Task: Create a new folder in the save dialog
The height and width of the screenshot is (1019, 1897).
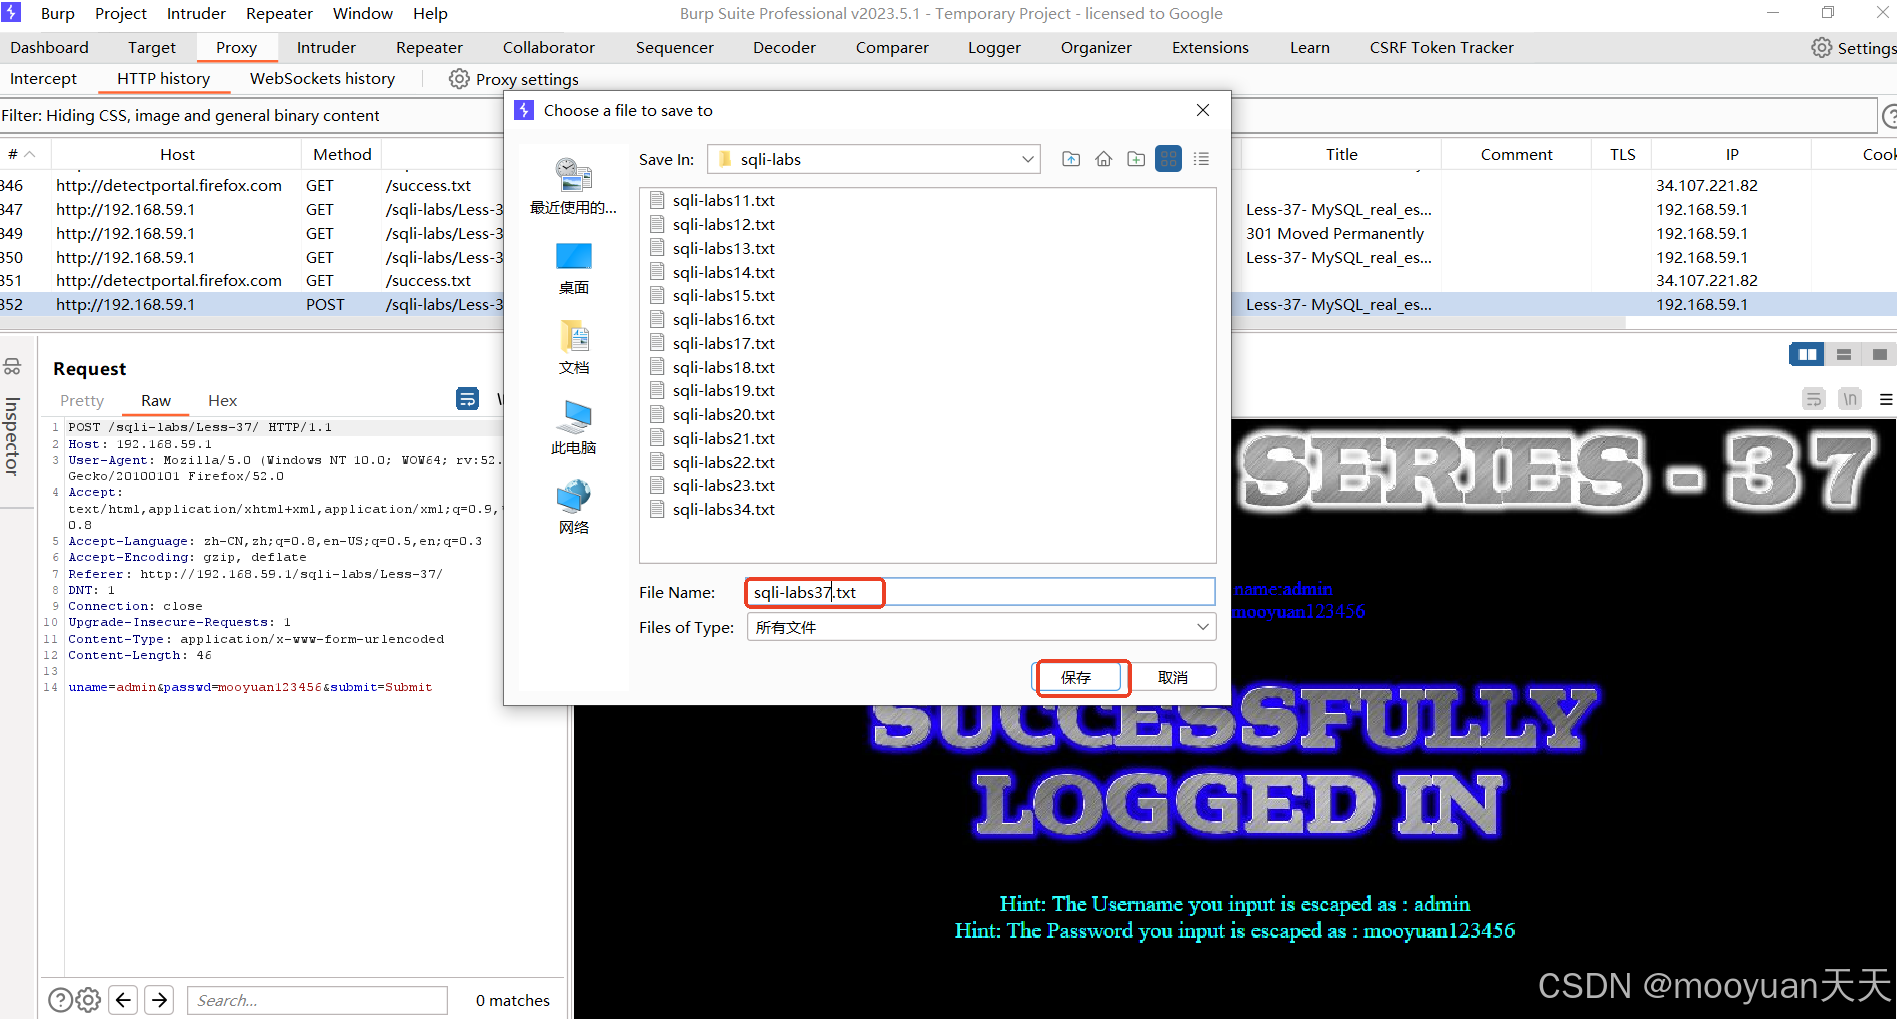Action: click(1136, 159)
